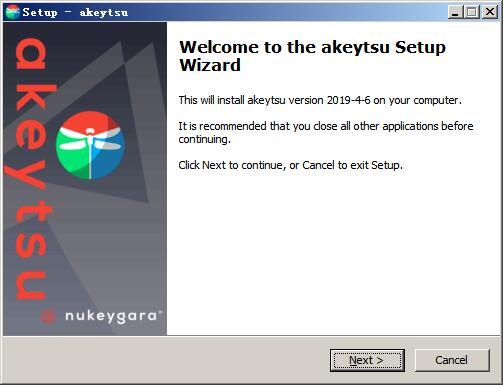Open the setup icon system menu
Screen dimensions: 503x385
click(13, 12)
